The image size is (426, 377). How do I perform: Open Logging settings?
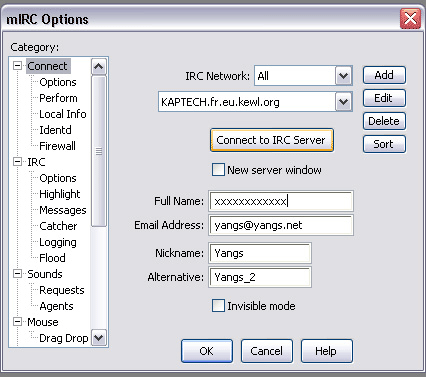click(58, 242)
